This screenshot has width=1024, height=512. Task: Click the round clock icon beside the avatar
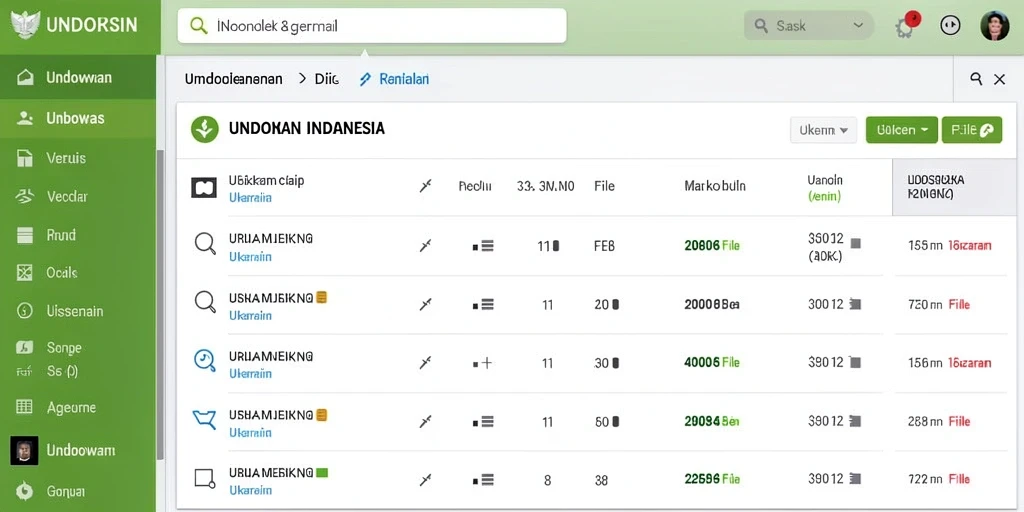[950, 26]
